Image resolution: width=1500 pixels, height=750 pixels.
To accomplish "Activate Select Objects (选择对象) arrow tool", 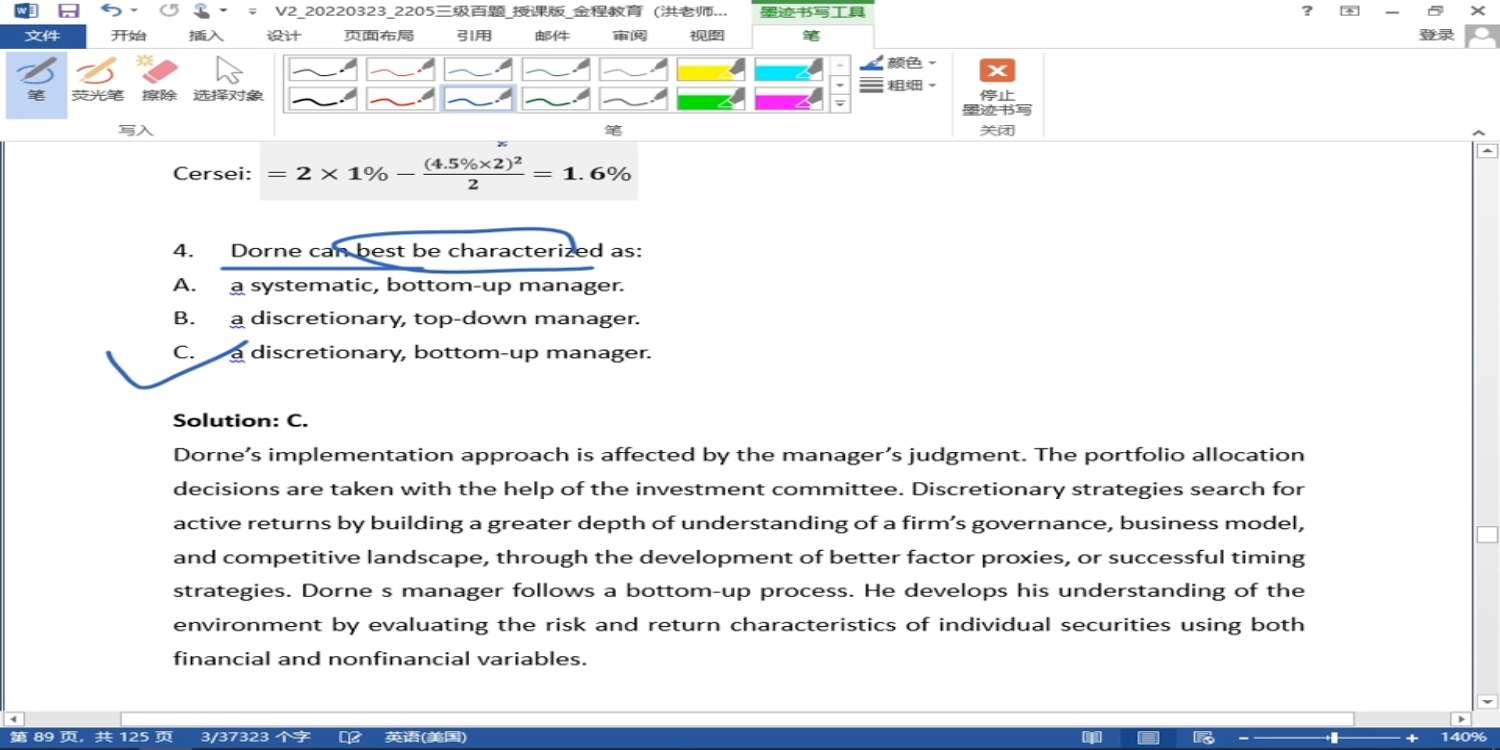I will [228, 81].
